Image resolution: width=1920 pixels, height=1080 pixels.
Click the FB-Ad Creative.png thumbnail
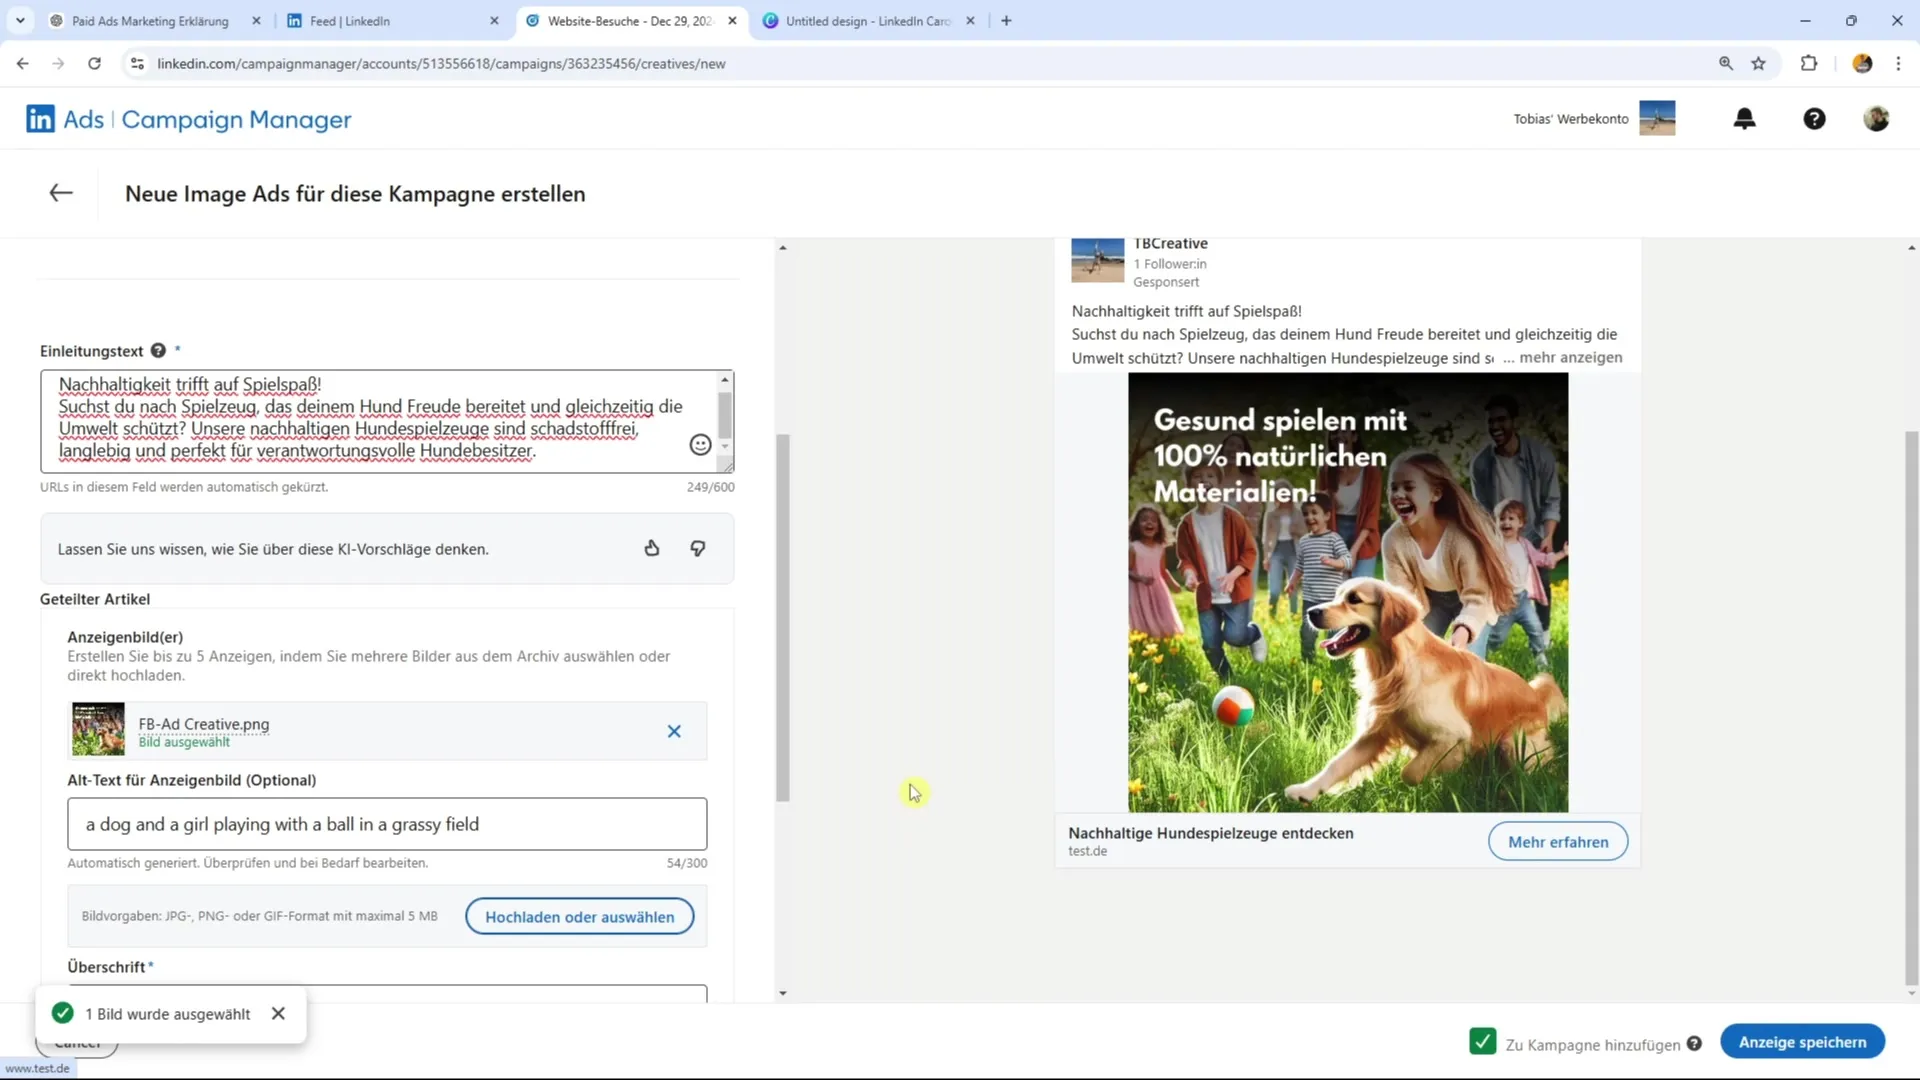click(x=98, y=729)
